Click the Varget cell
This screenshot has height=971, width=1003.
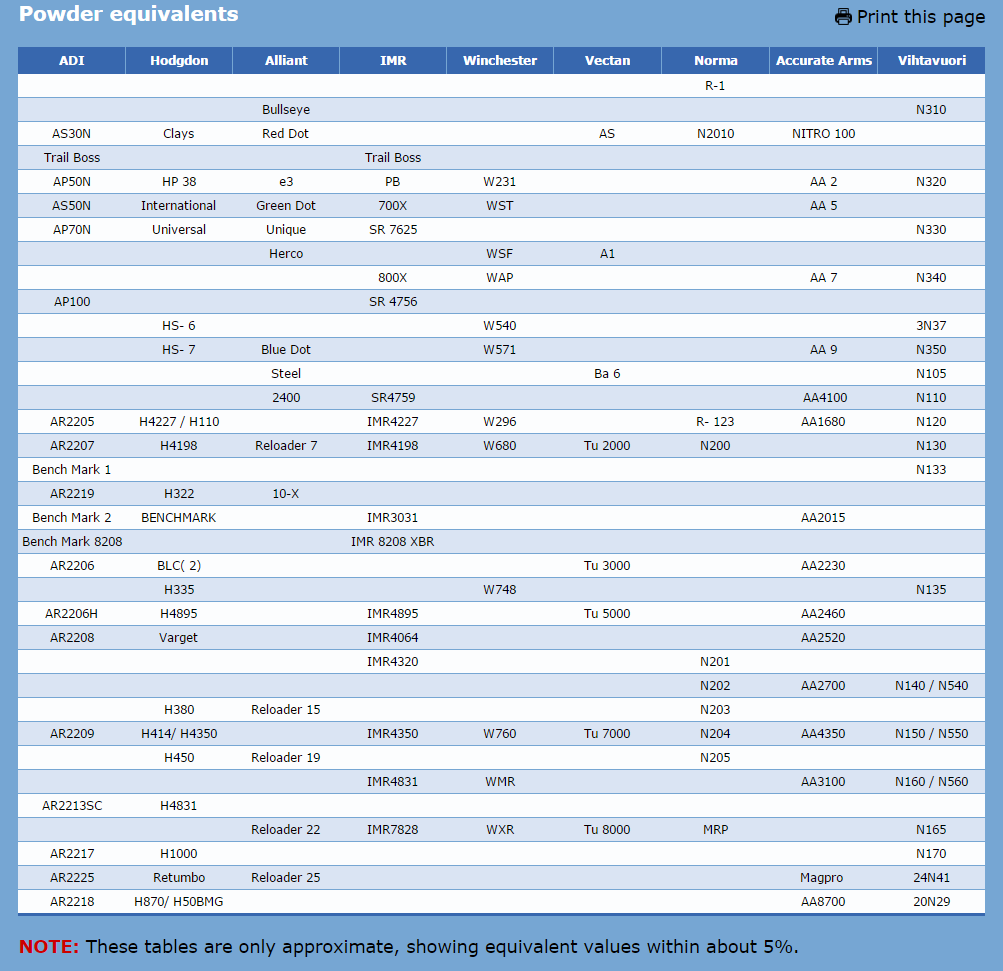click(178, 638)
